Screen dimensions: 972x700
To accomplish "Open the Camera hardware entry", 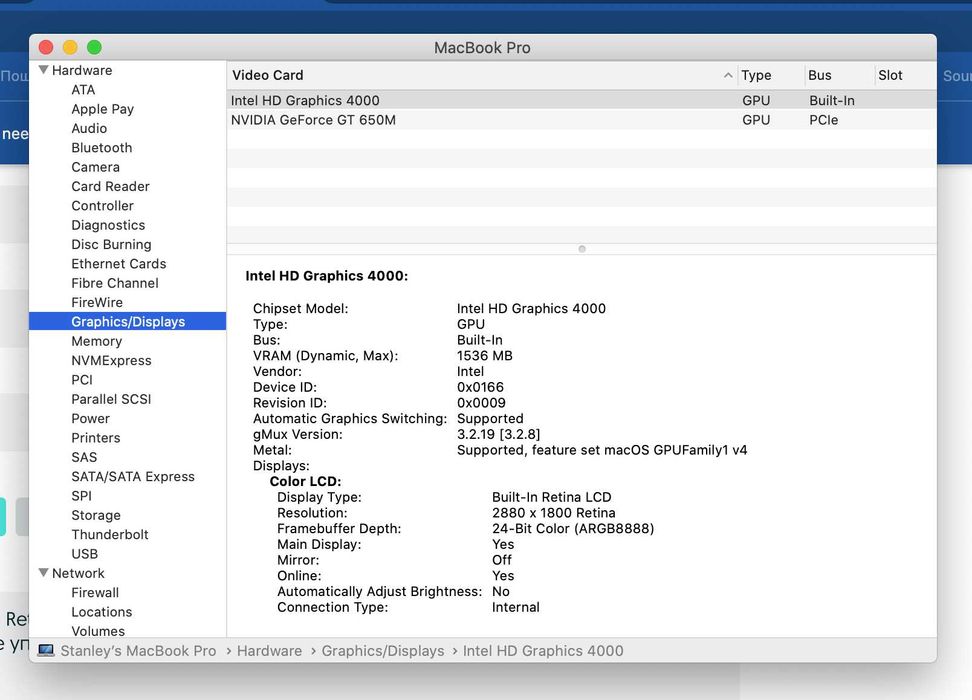I will tap(95, 167).
